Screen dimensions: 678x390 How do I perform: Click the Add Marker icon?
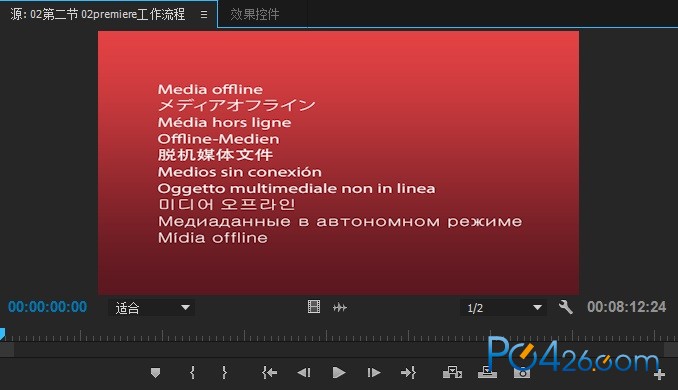click(156, 372)
